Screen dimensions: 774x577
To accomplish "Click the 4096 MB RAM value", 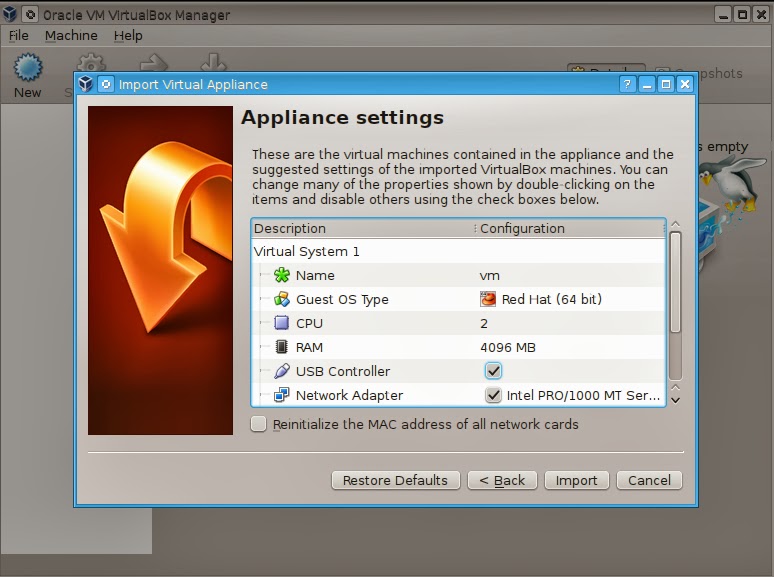I will (x=508, y=347).
